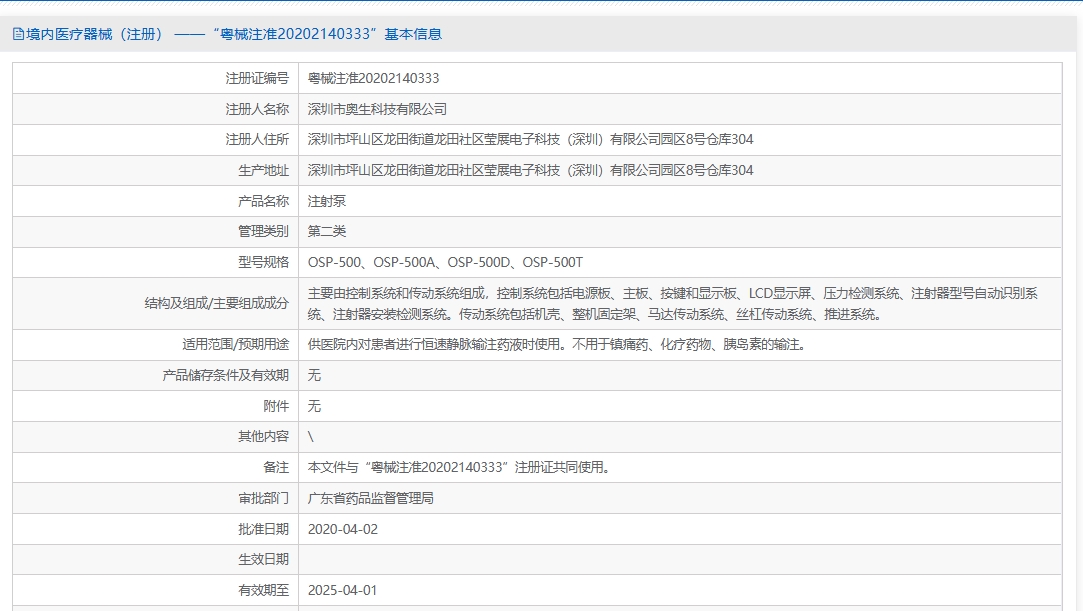The width and height of the screenshot is (1083, 611).
Task: Select intended use text 供医院内对患者进行恒速静脉输注
Action: pos(557,344)
